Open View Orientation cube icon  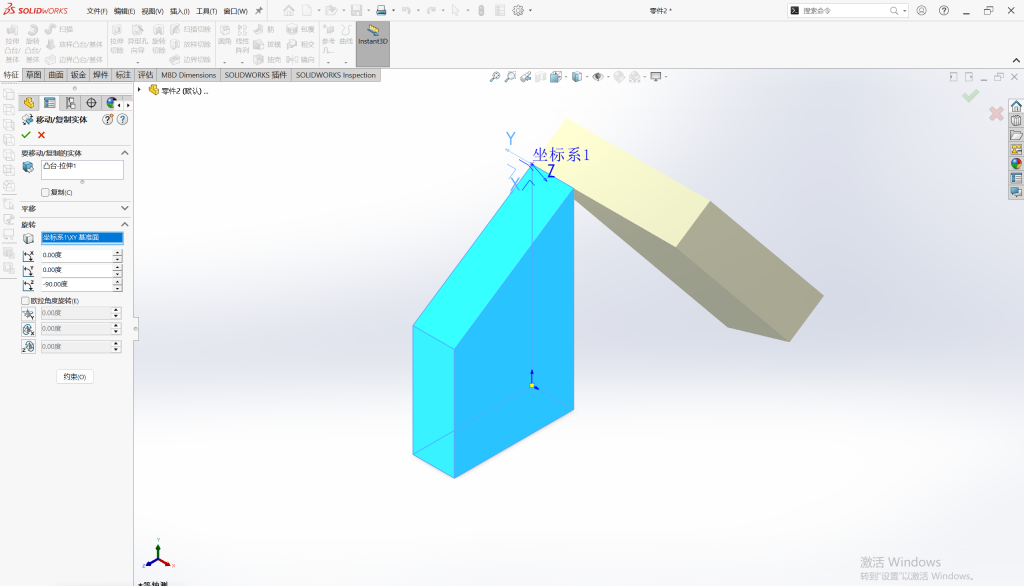point(555,77)
